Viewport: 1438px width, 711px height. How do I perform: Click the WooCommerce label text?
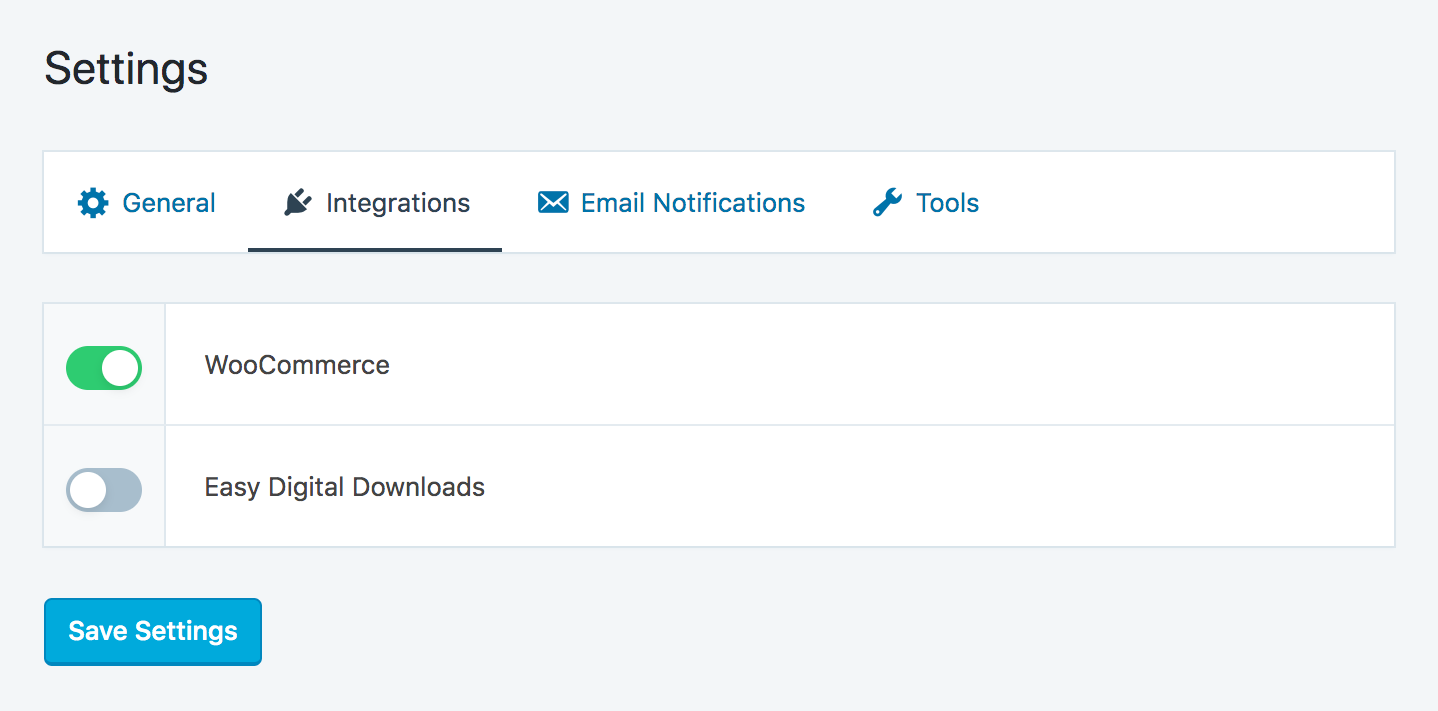(297, 365)
